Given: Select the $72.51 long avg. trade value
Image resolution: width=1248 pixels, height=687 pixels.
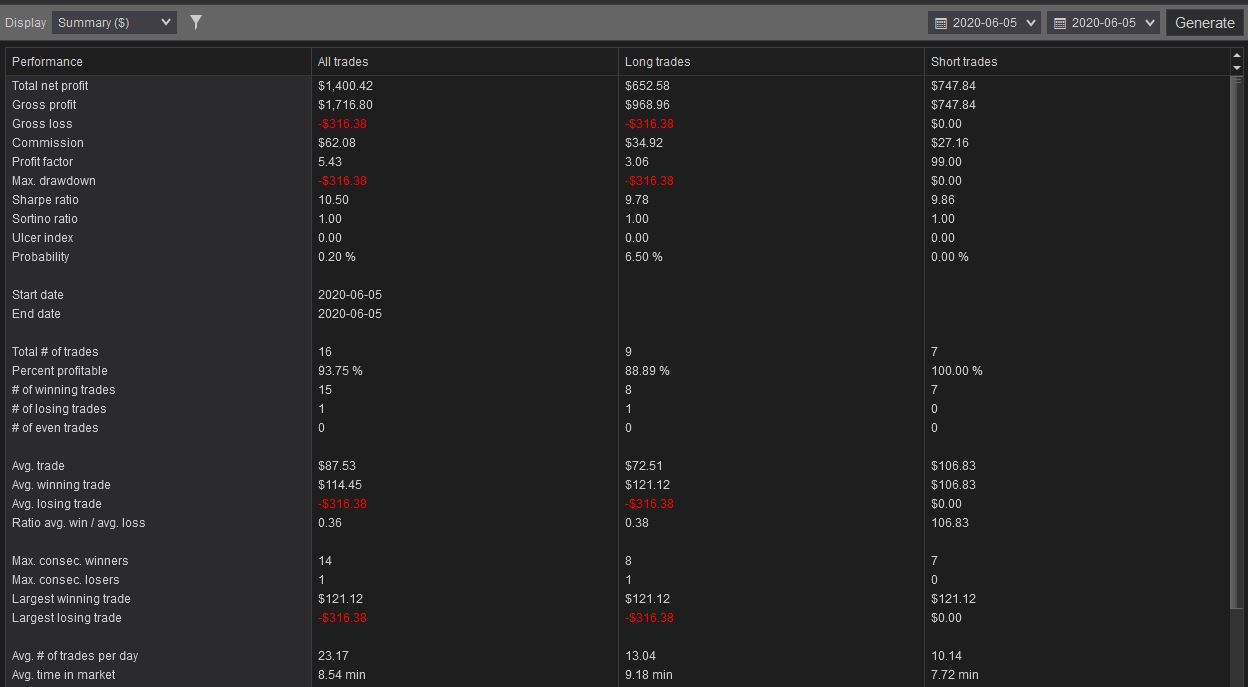Looking at the screenshot, I should pos(644,466).
